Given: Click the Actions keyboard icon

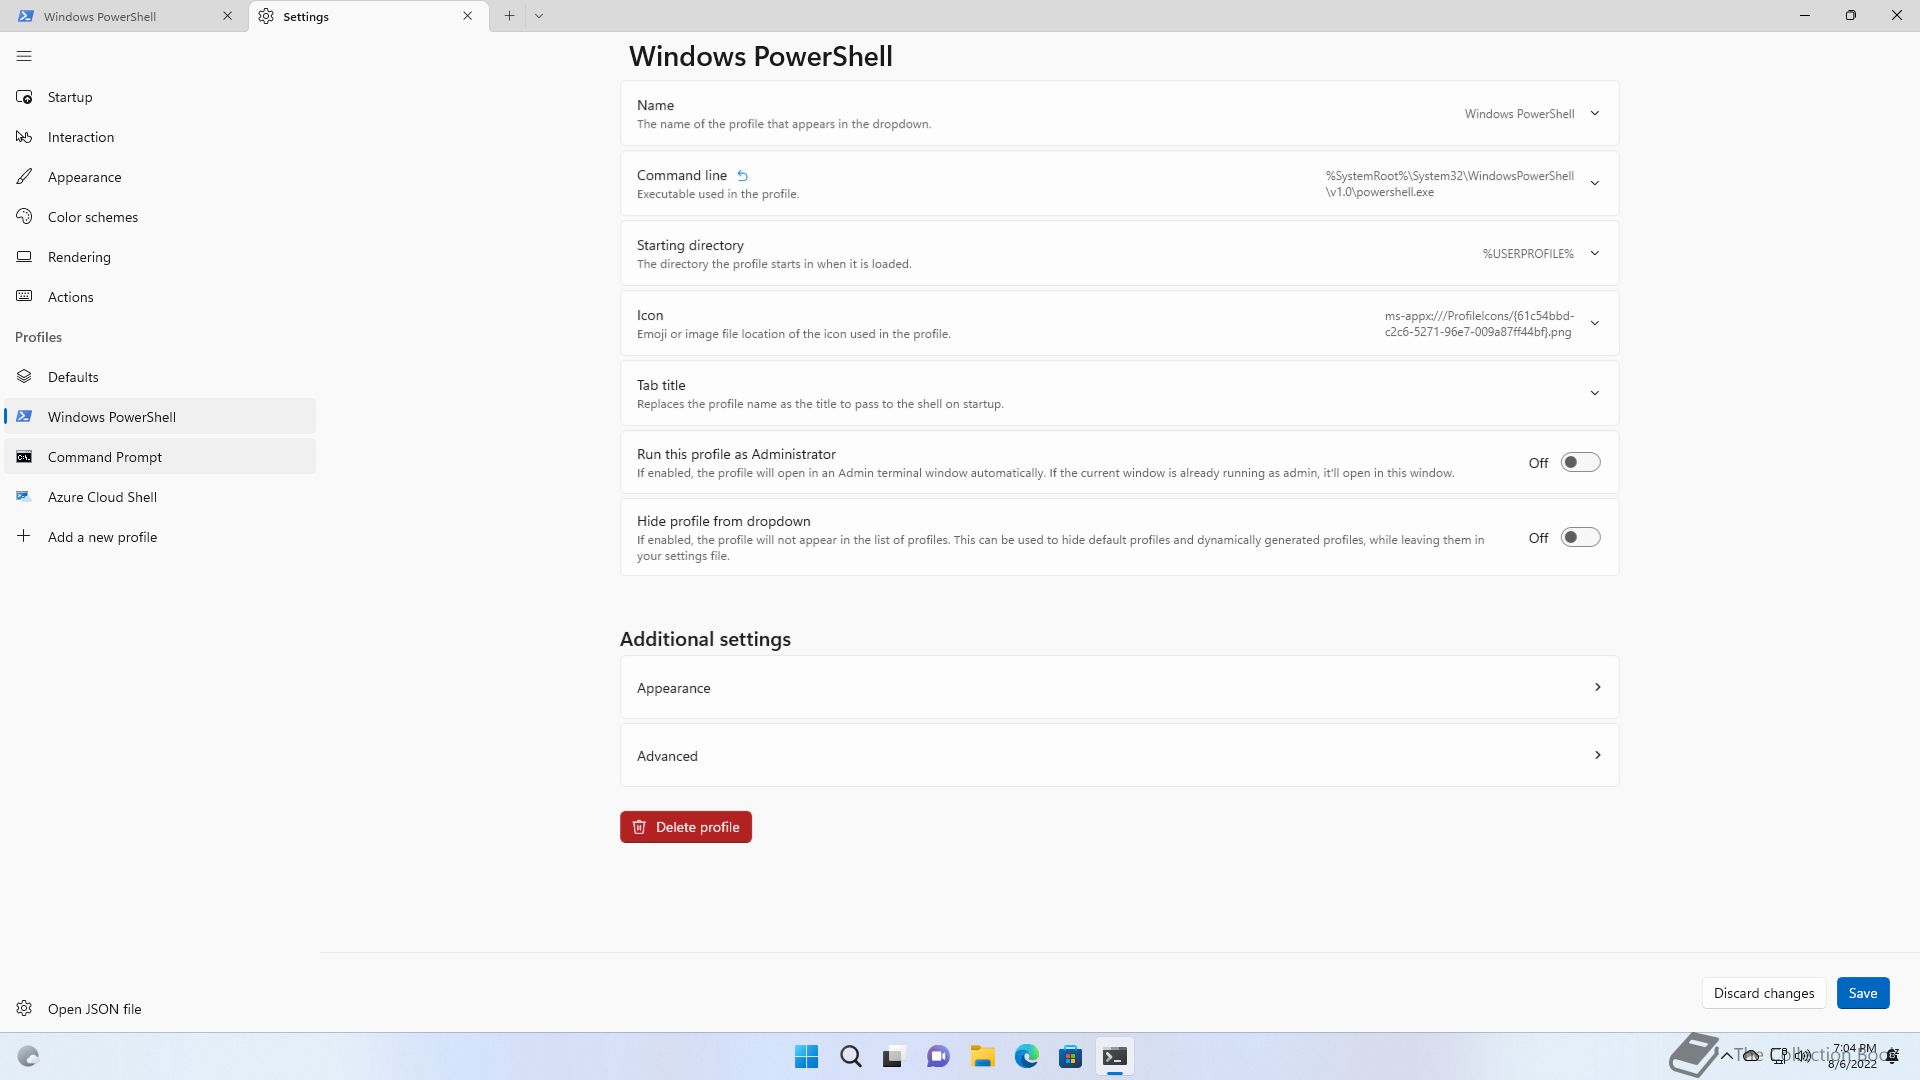Looking at the screenshot, I should [x=24, y=297].
